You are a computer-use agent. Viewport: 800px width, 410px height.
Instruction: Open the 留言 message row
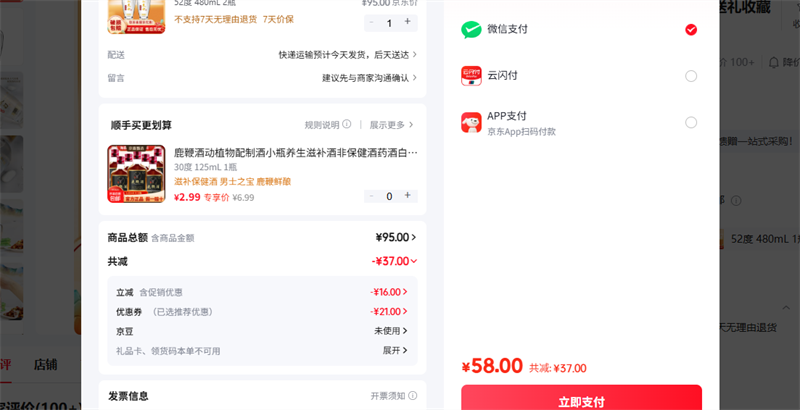[x=368, y=77]
